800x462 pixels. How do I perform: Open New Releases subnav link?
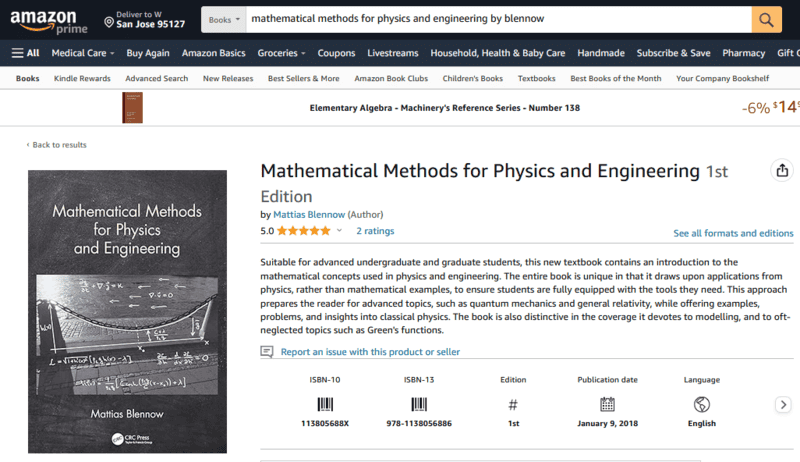[x=228, y=79]
